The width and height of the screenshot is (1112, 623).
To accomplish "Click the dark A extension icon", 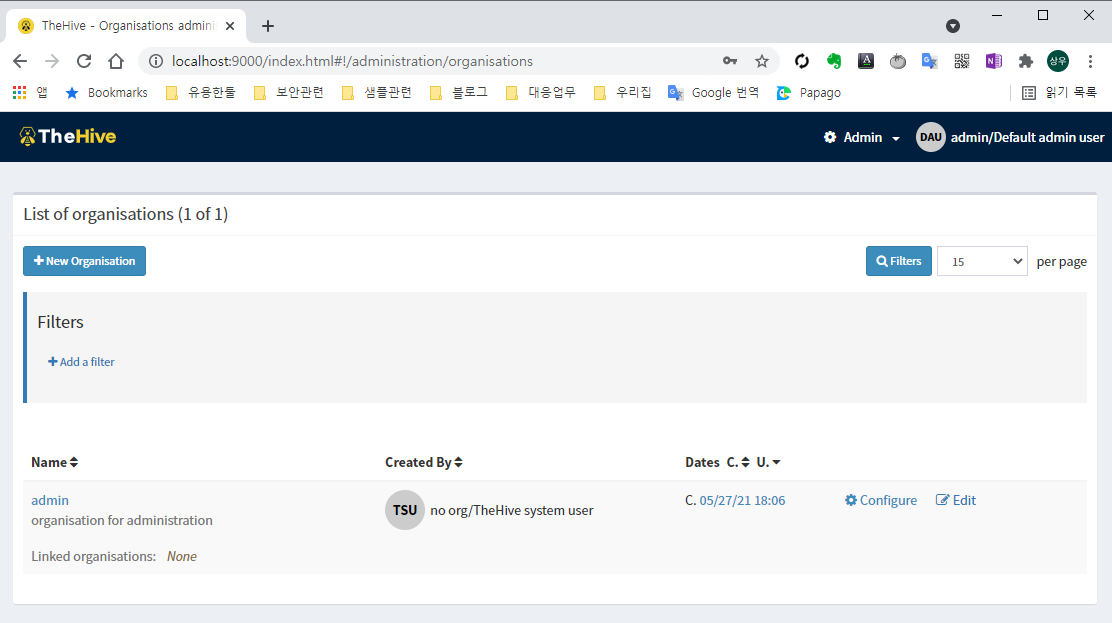I will (x=866, y=61).
